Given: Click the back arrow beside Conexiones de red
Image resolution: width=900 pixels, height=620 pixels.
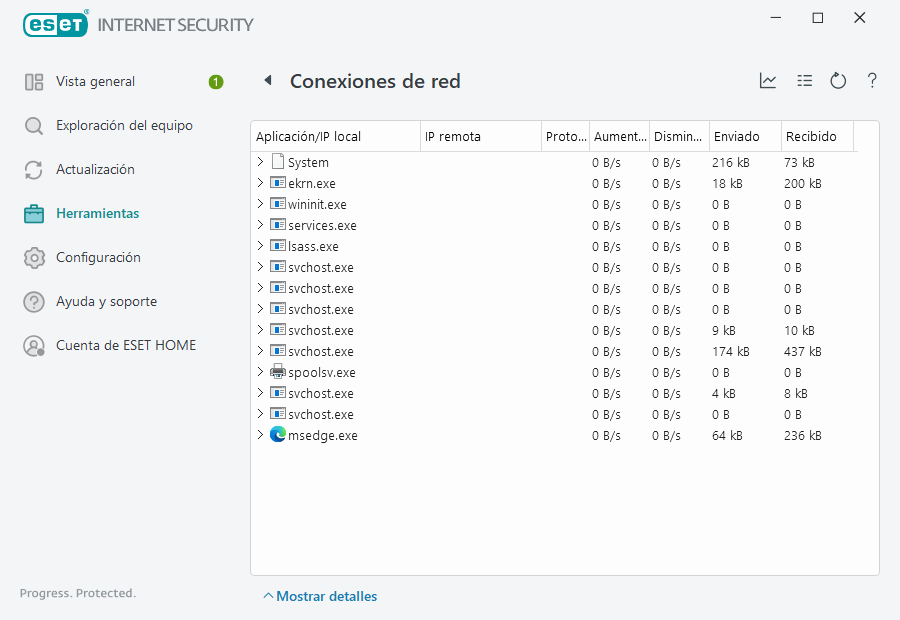Looking at the screenshot, I should pyautogui.click(x=268, y=81).
